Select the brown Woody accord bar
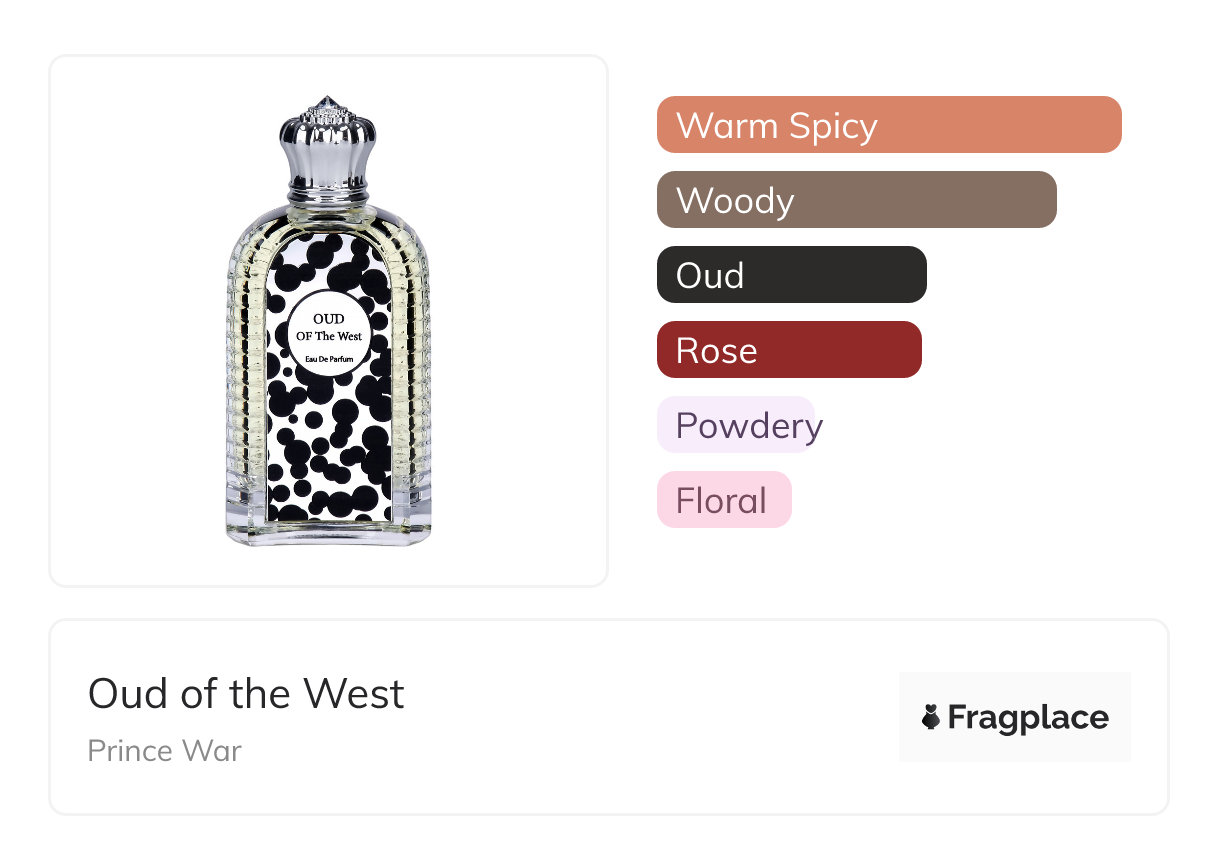The image size is (1218, 864). point(856,200)
